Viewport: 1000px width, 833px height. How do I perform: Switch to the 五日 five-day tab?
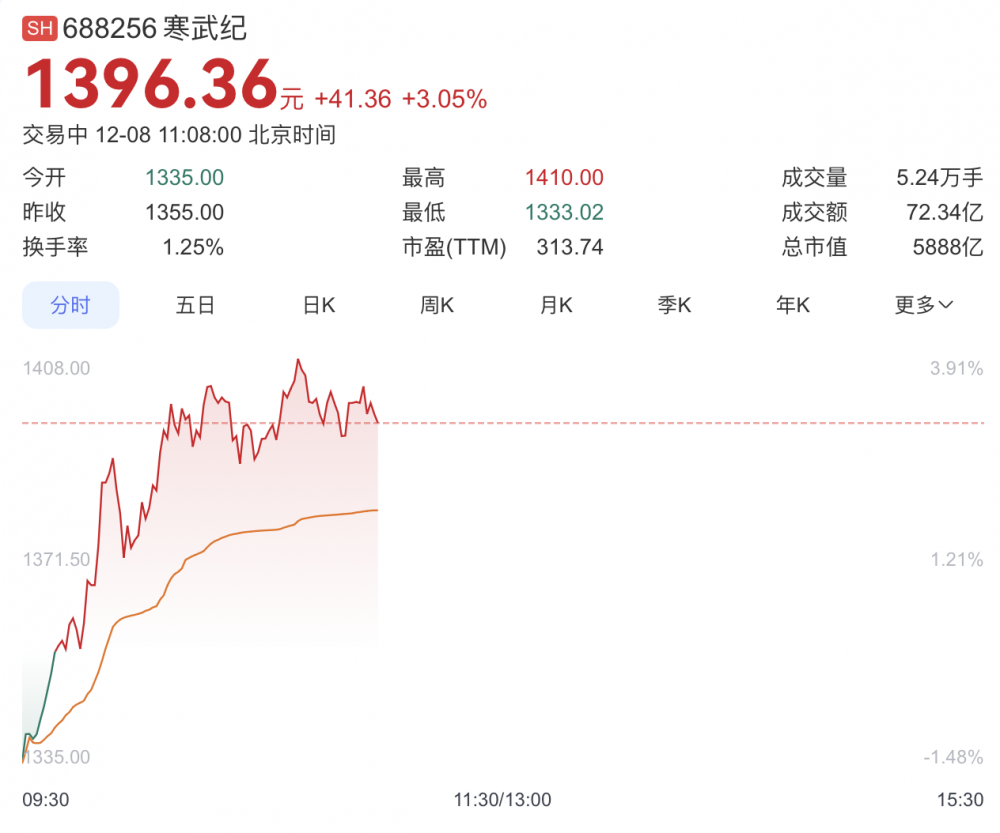pos(195,305)
